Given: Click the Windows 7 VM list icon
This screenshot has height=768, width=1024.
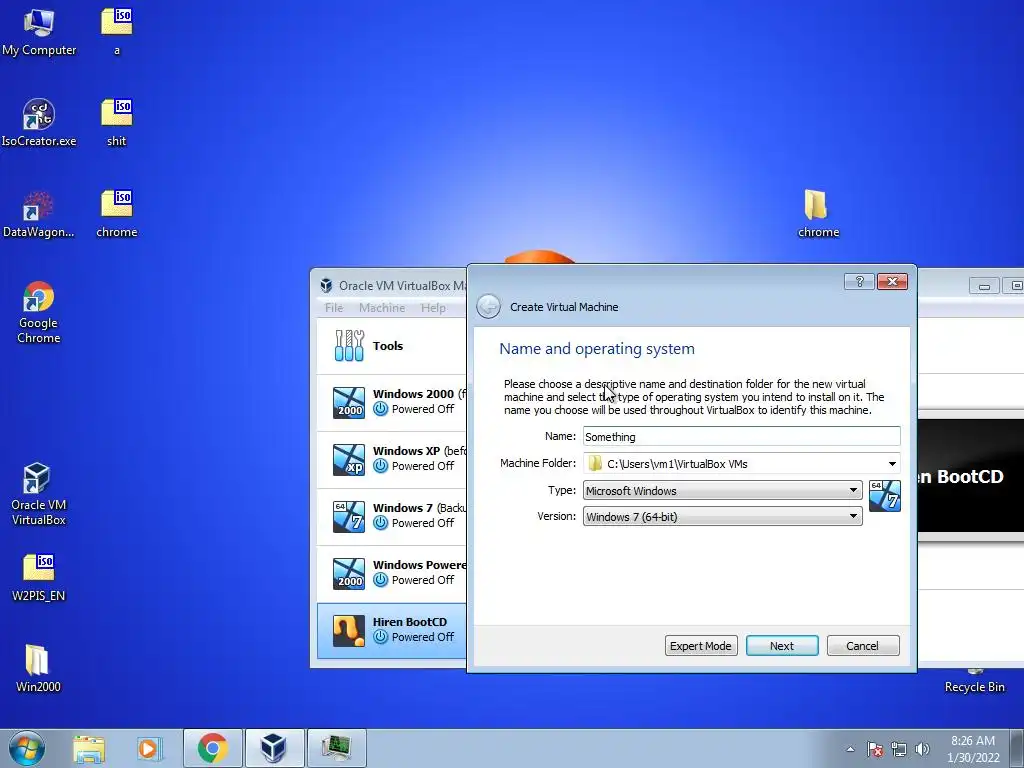Looking at the screenshot, I should point(349,517).
